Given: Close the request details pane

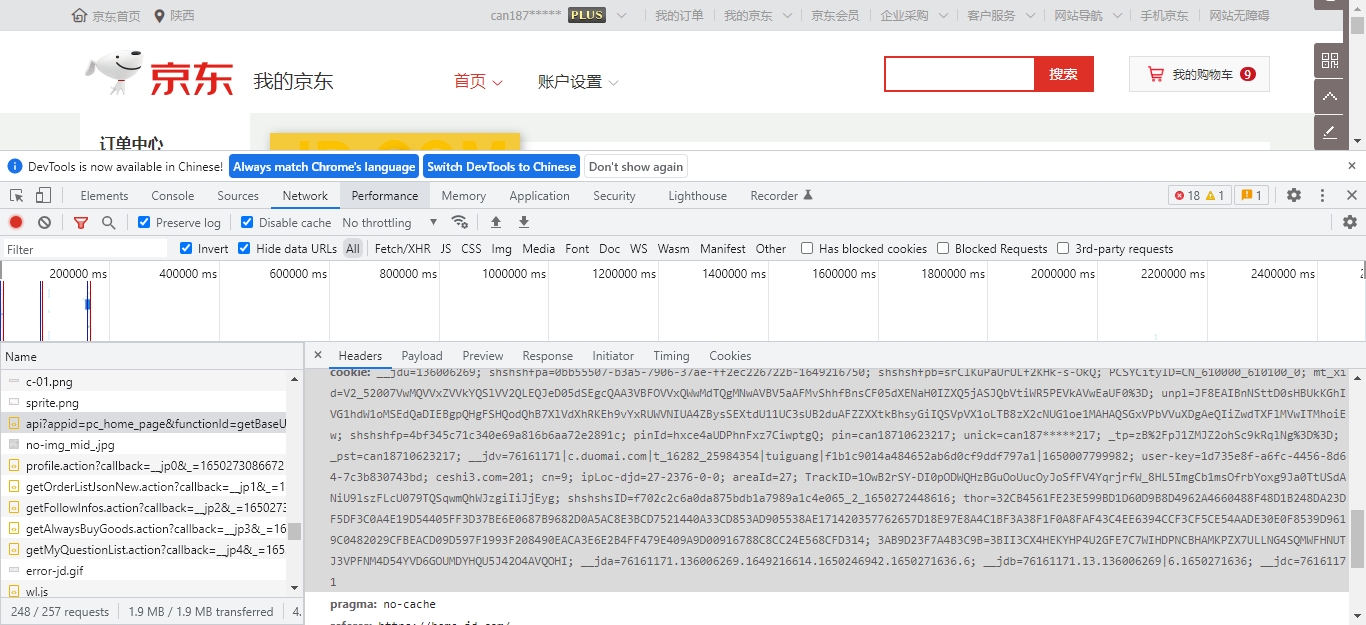Looking at the screenshot, I should 318,355.
